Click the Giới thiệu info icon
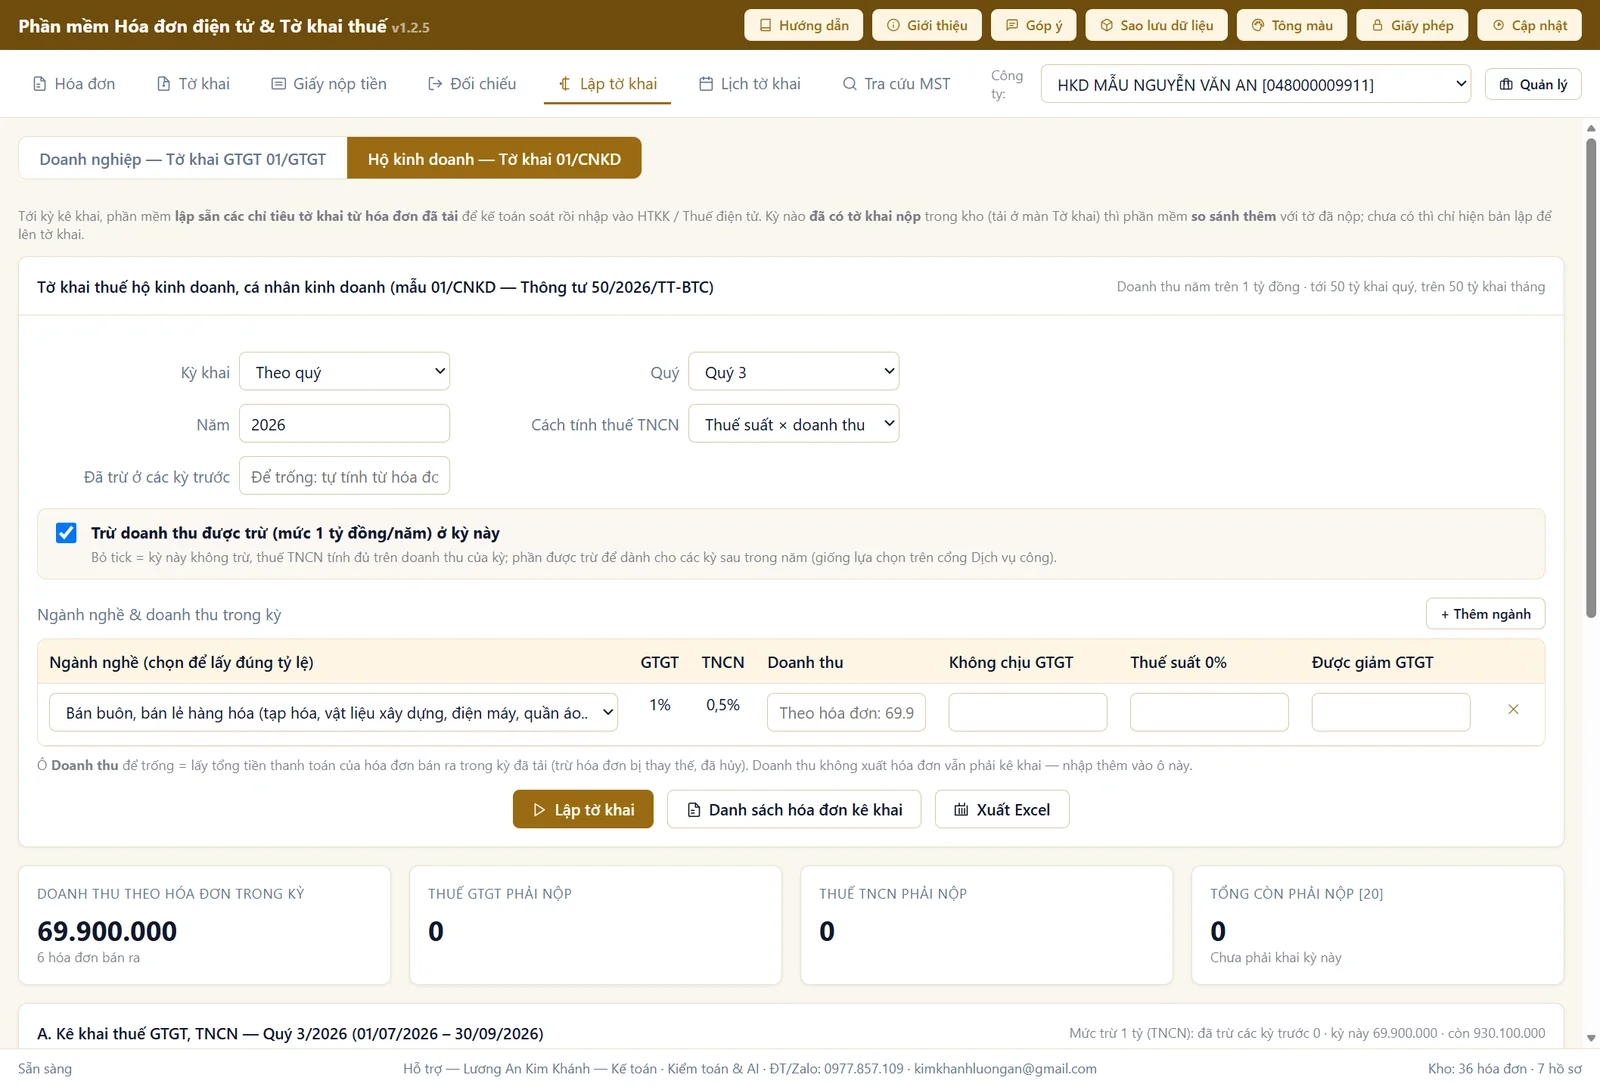Viewport: 1600px width, 1087px height. pyautogui.click(x=893, y=25)
